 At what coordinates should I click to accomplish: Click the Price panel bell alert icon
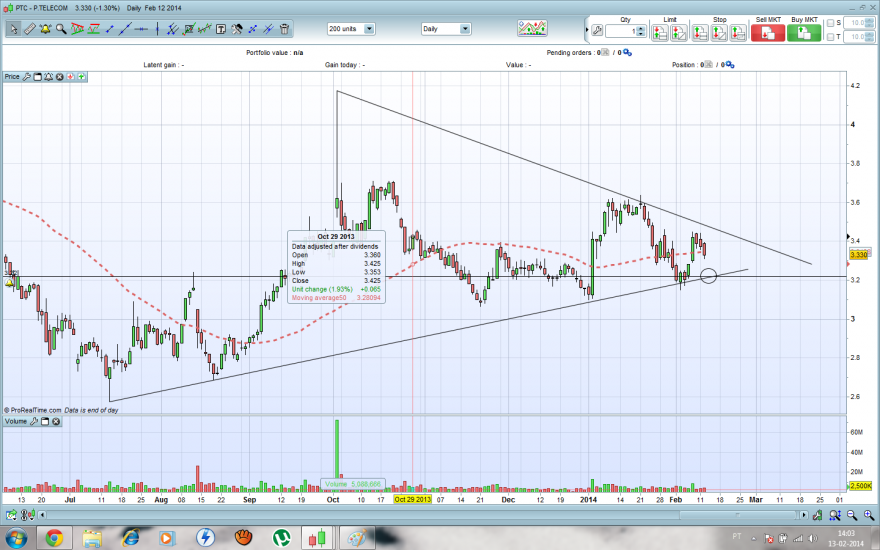click(x=48, y=76)
